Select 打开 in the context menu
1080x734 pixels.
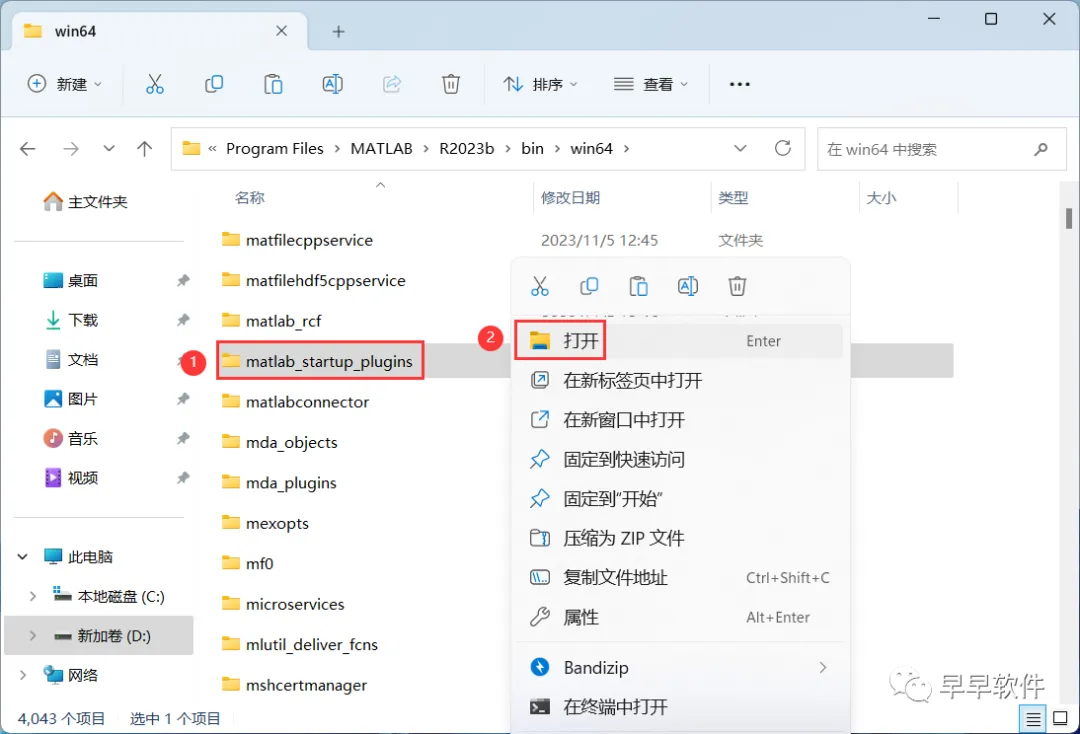pos(678,341)
